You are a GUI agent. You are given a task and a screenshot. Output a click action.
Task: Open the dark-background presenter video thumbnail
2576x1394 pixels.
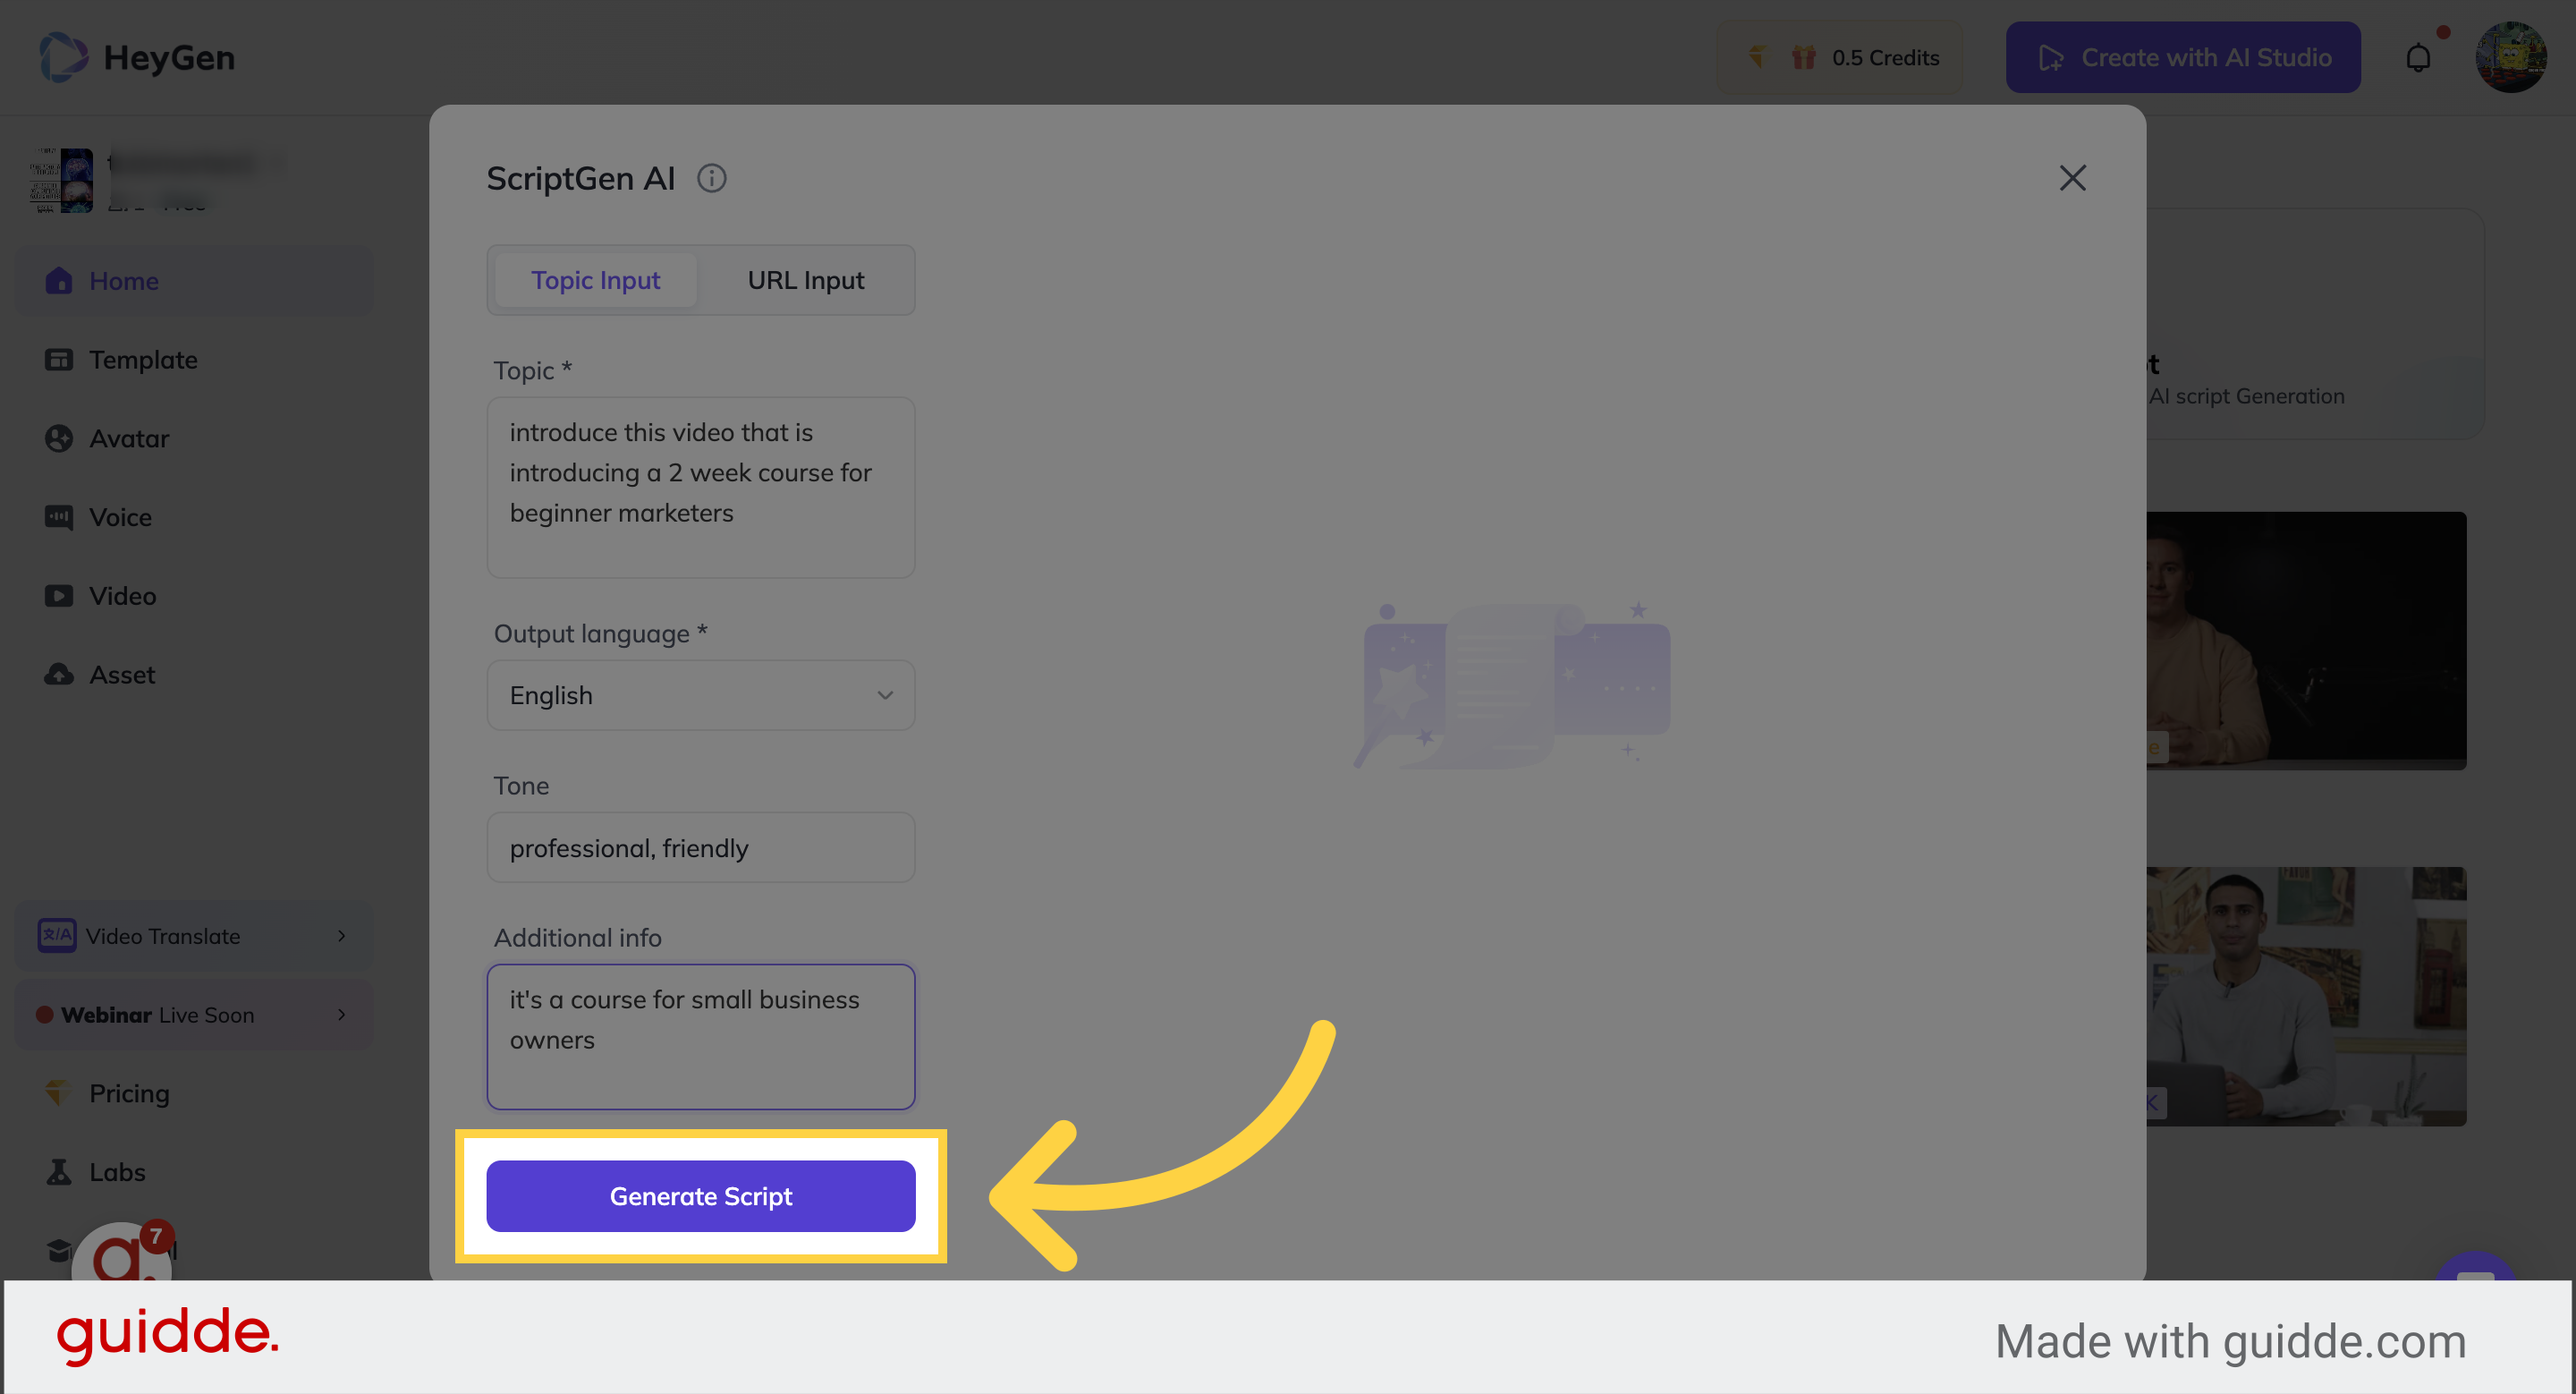pos(2306,640)
